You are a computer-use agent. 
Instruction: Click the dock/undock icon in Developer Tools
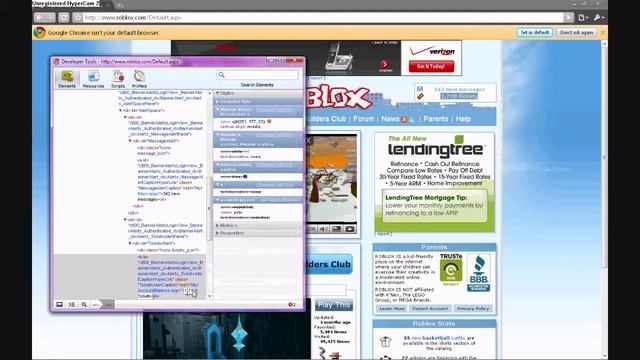(60, 304)
